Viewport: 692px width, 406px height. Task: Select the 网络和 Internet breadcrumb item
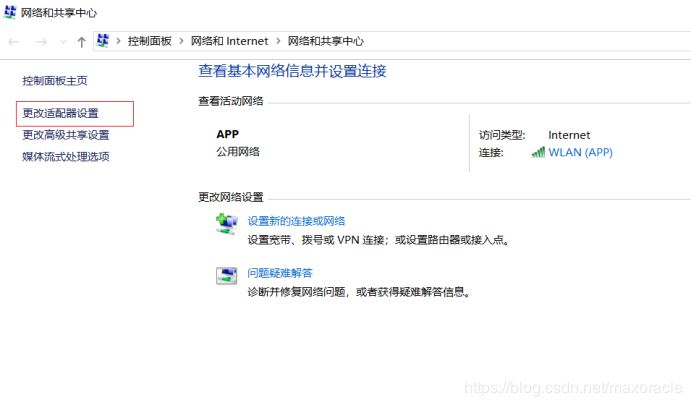[229, 41]
